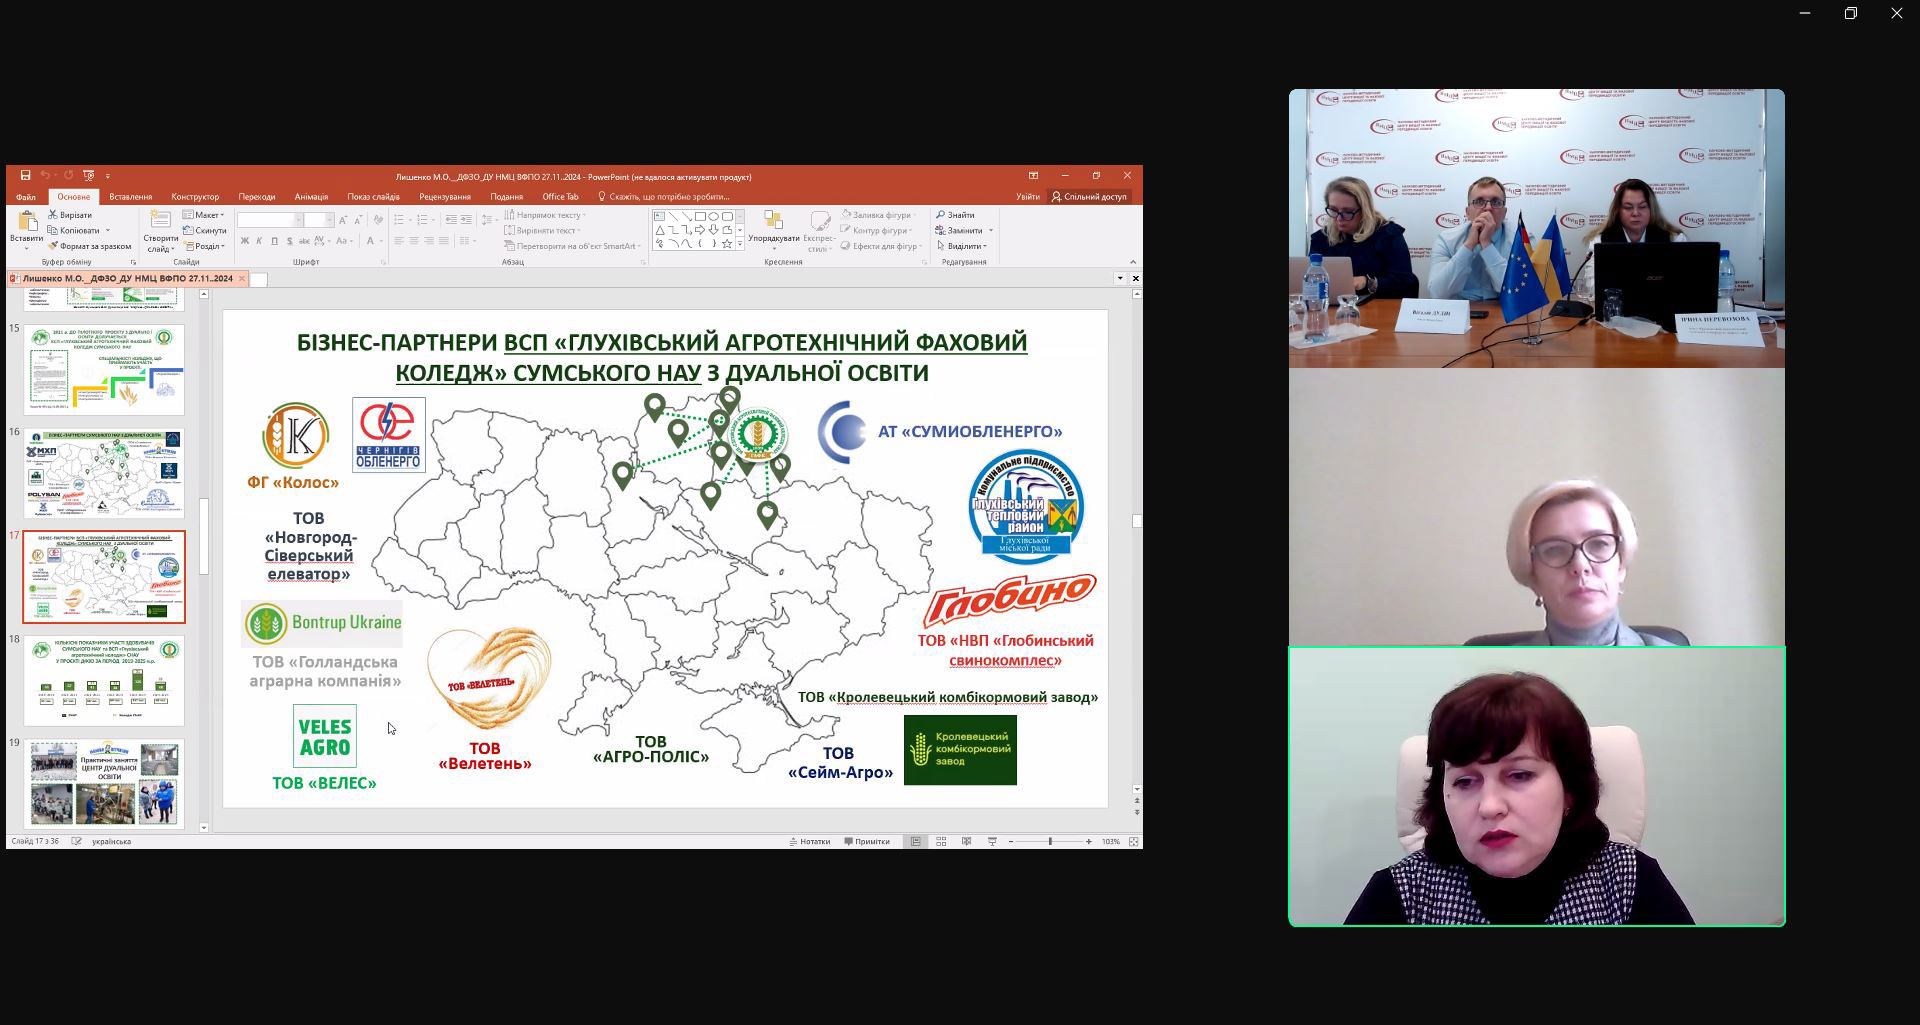Reset the slide with Скинути
Viewport: 1920px width, 1025px height.
(205, 231)
